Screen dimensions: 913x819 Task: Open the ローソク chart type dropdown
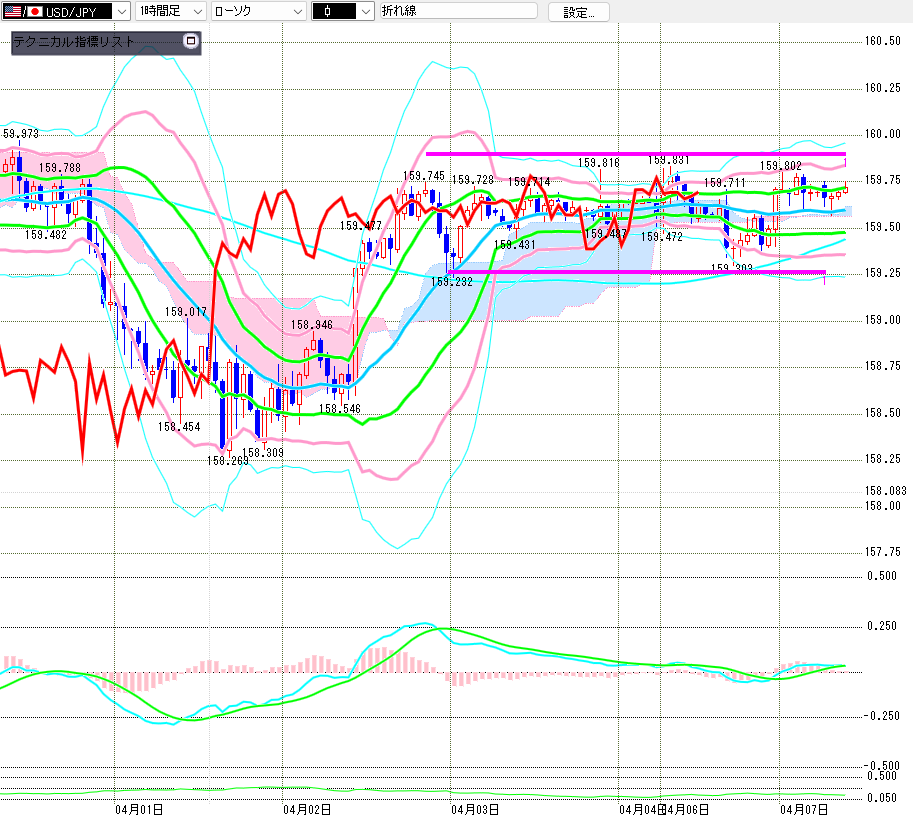point(298,11)
